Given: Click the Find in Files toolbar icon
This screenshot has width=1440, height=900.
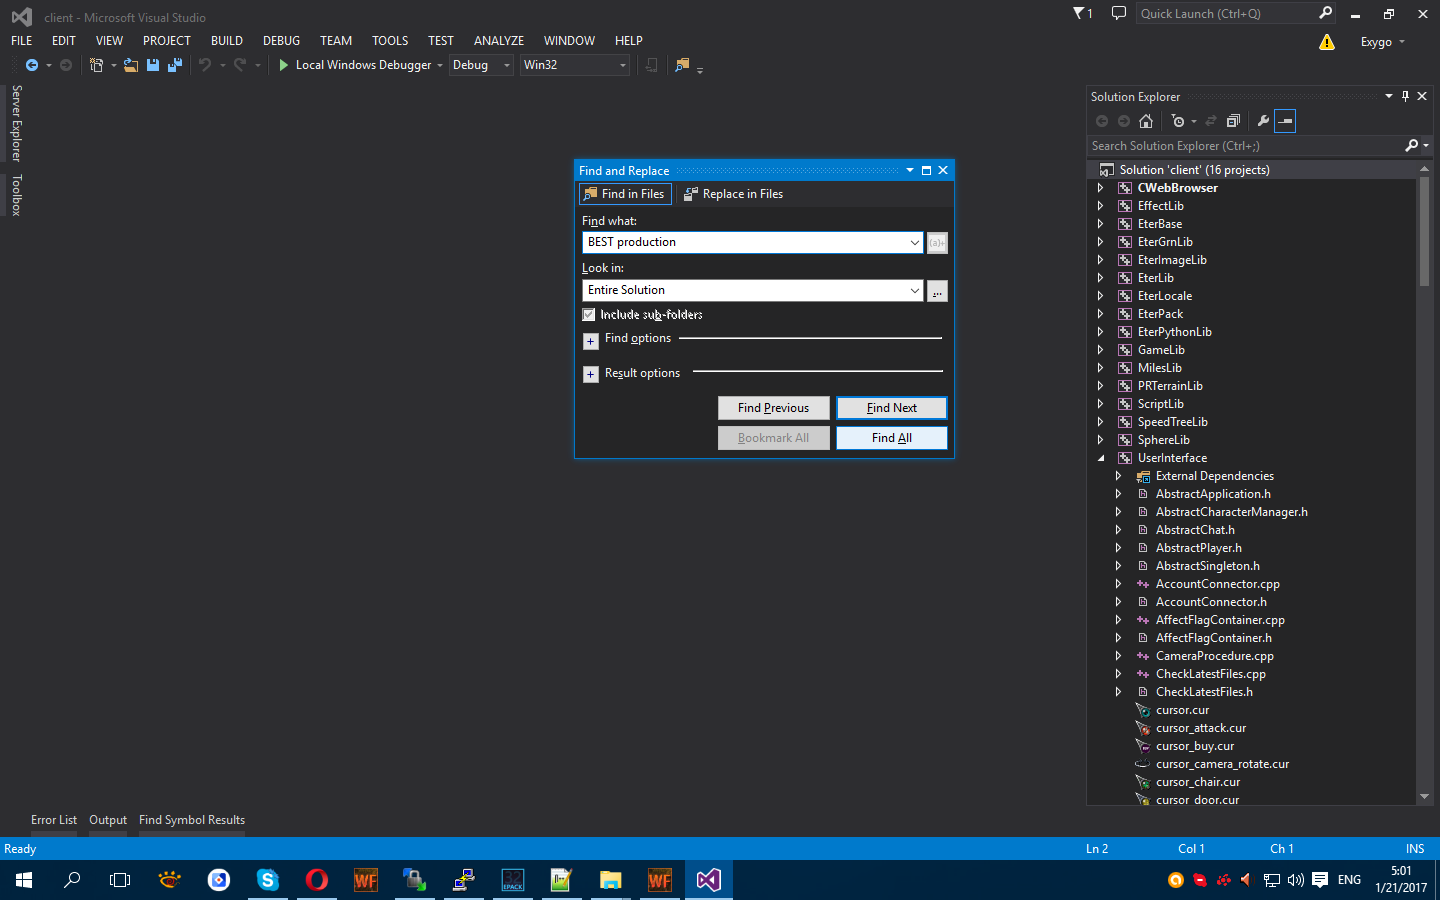Looking at the screenshot, I should tap(683, 65).
